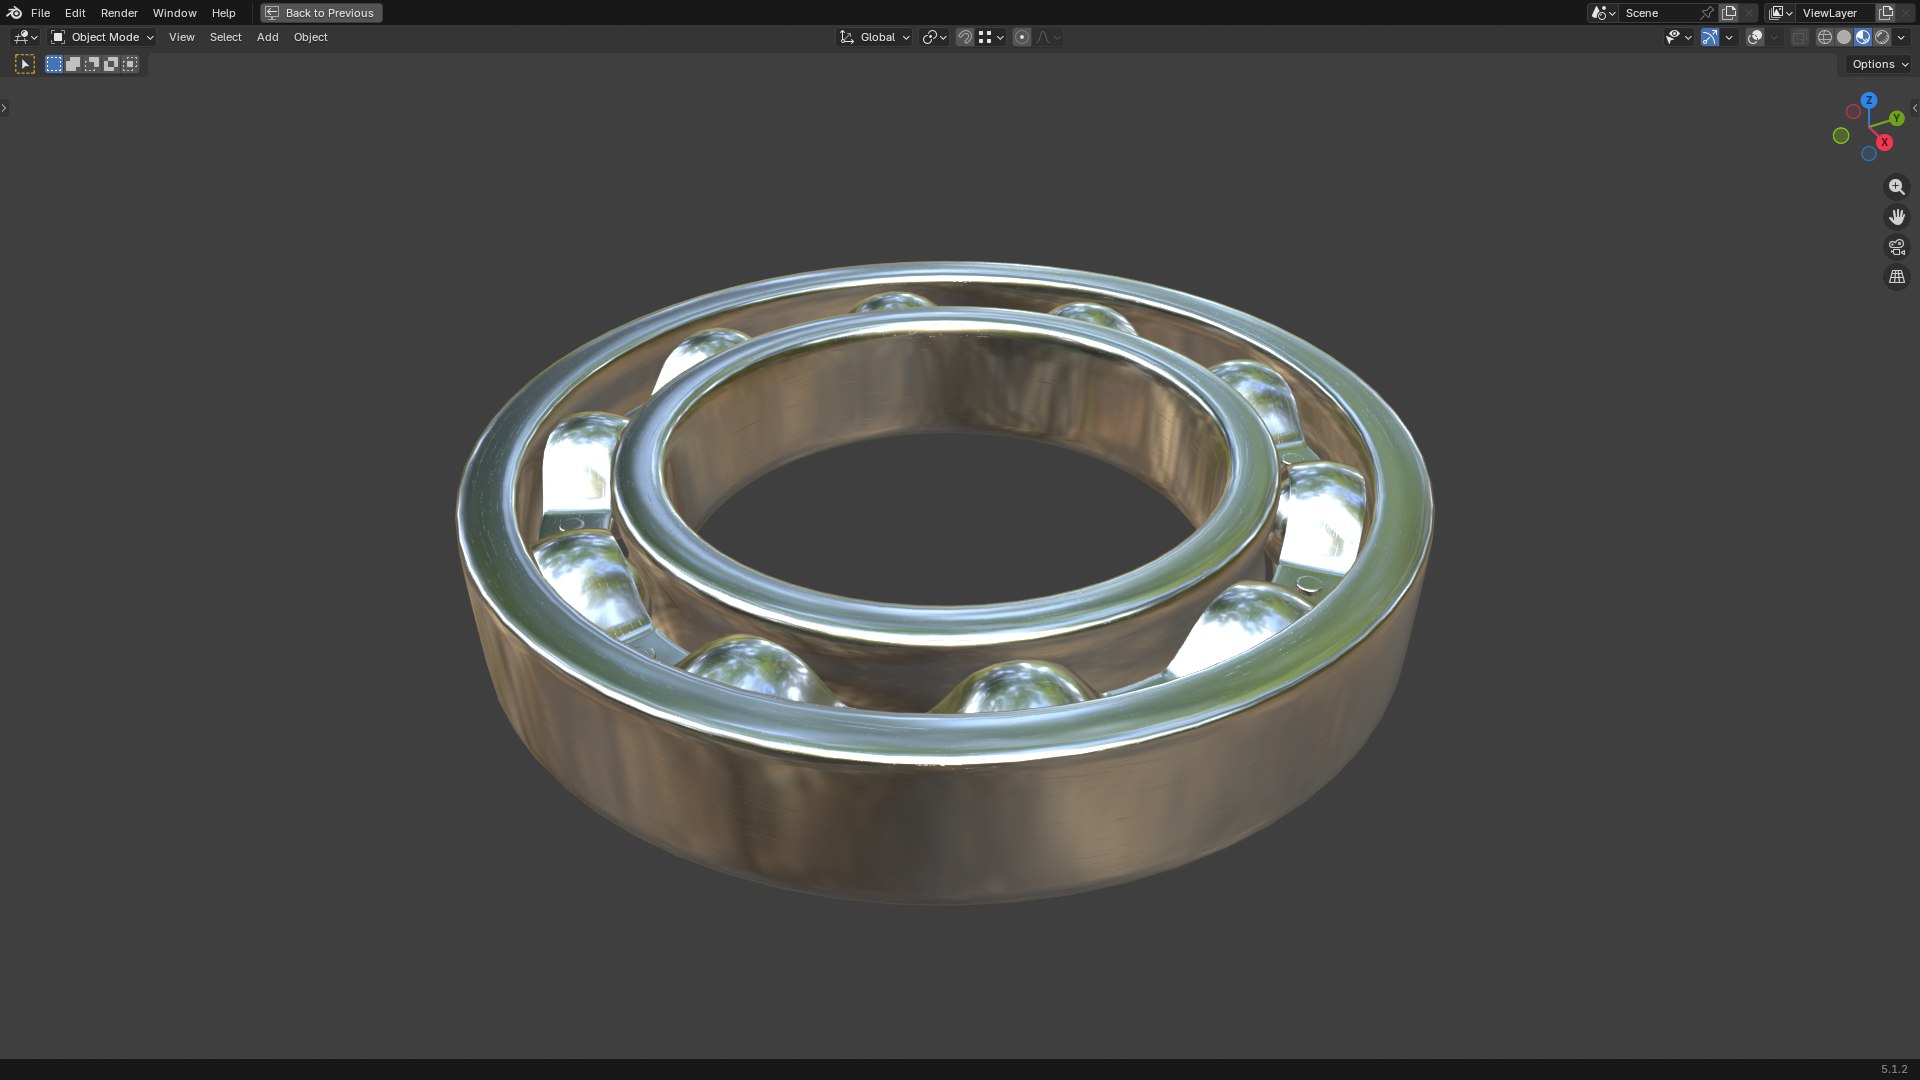Toggle the snap magnet
The height and width of the screenshot is (1080, 1920).
tap(965, 37)
